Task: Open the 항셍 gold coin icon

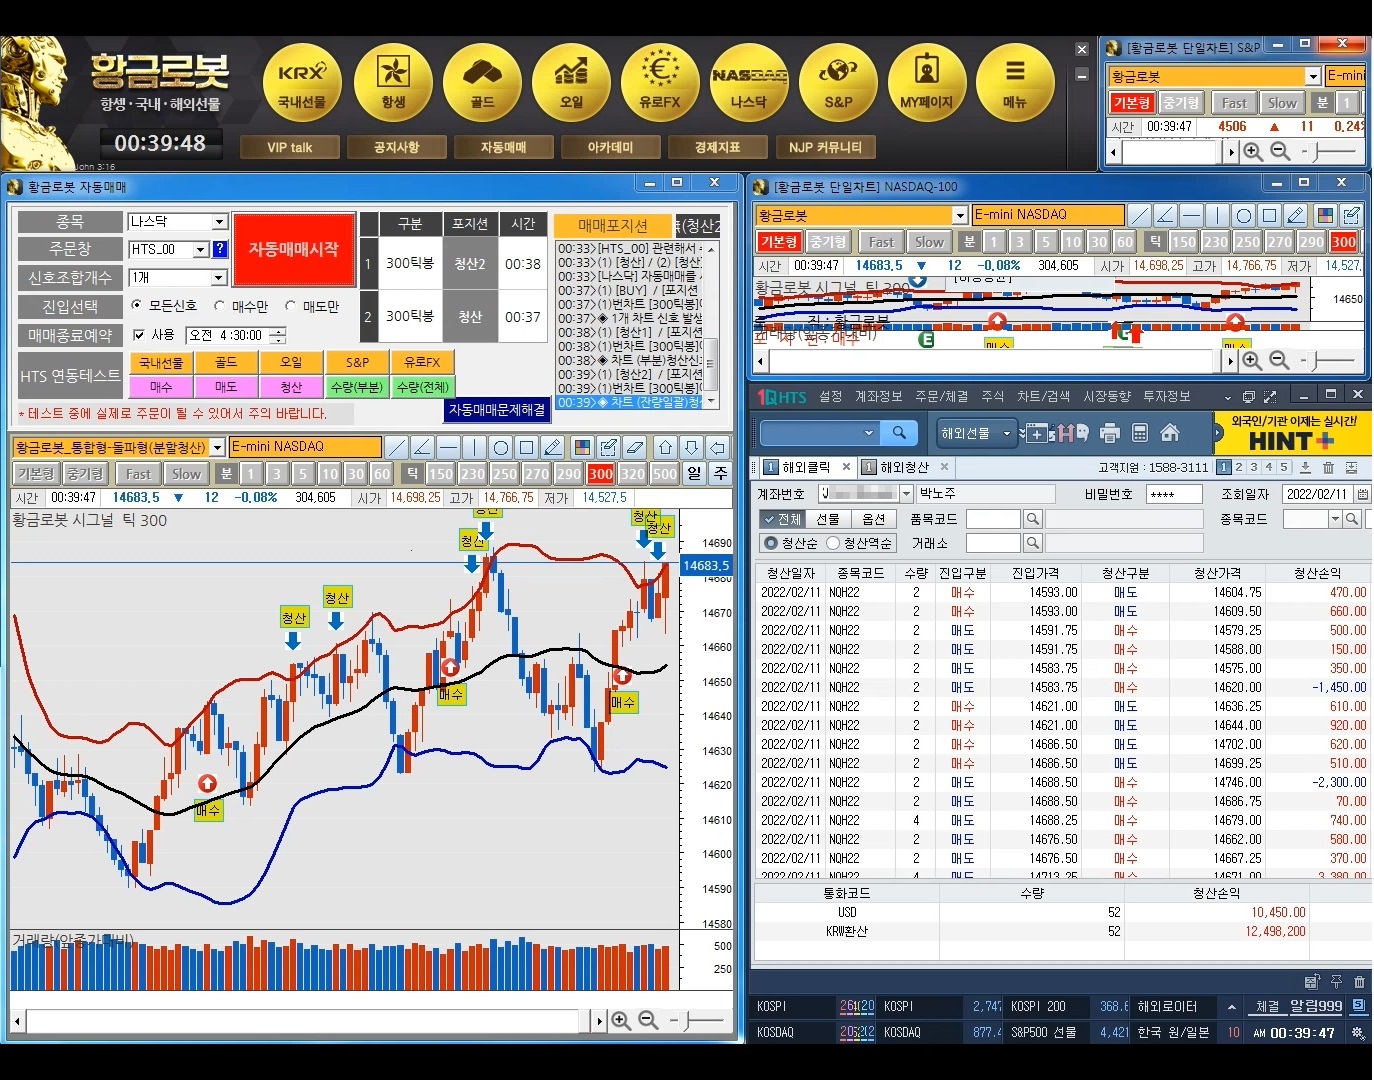Action: click(393, 82)
